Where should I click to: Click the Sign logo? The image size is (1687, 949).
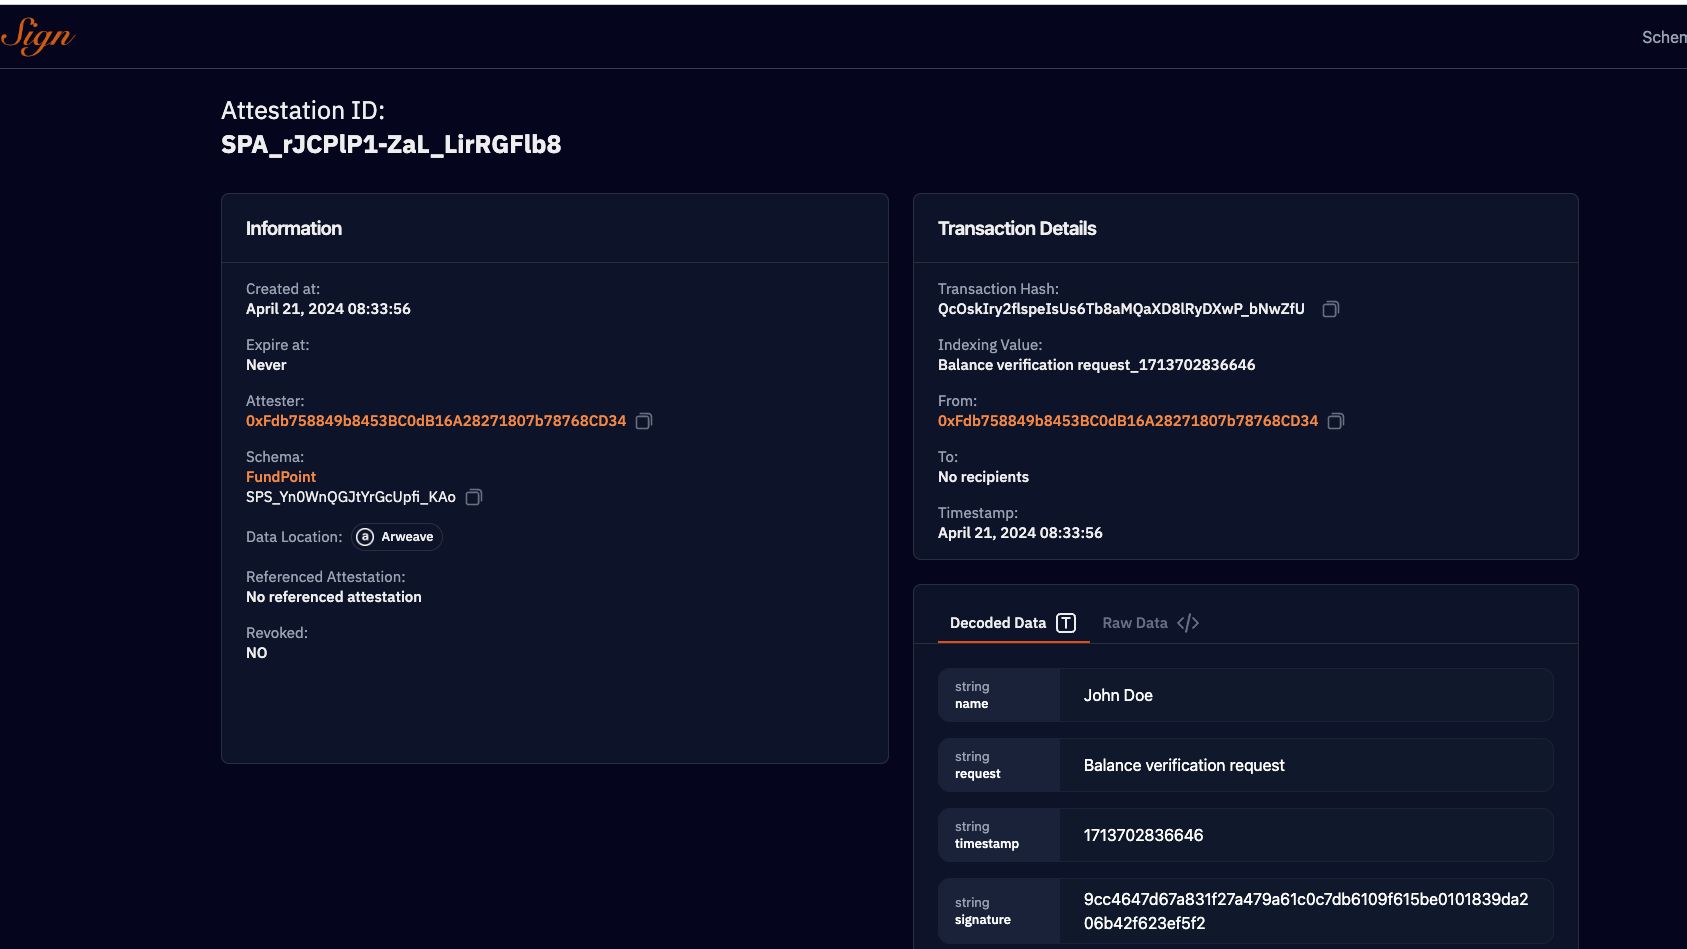[x=38, y=36]
